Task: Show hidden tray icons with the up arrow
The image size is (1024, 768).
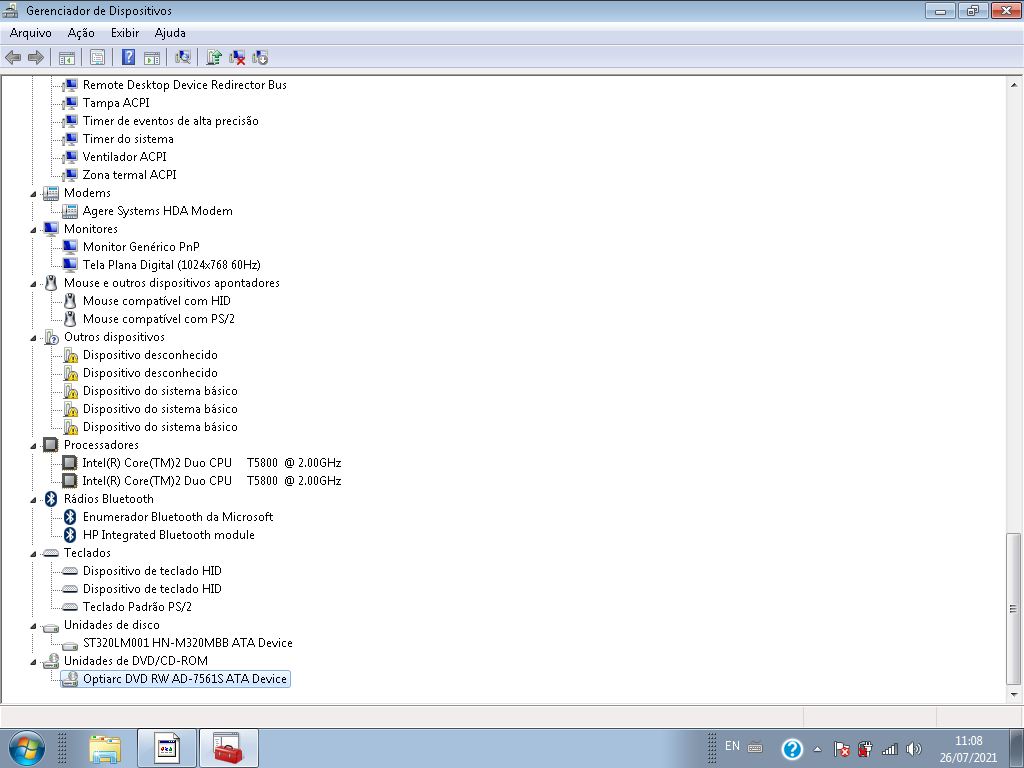Action: (817, 749)
